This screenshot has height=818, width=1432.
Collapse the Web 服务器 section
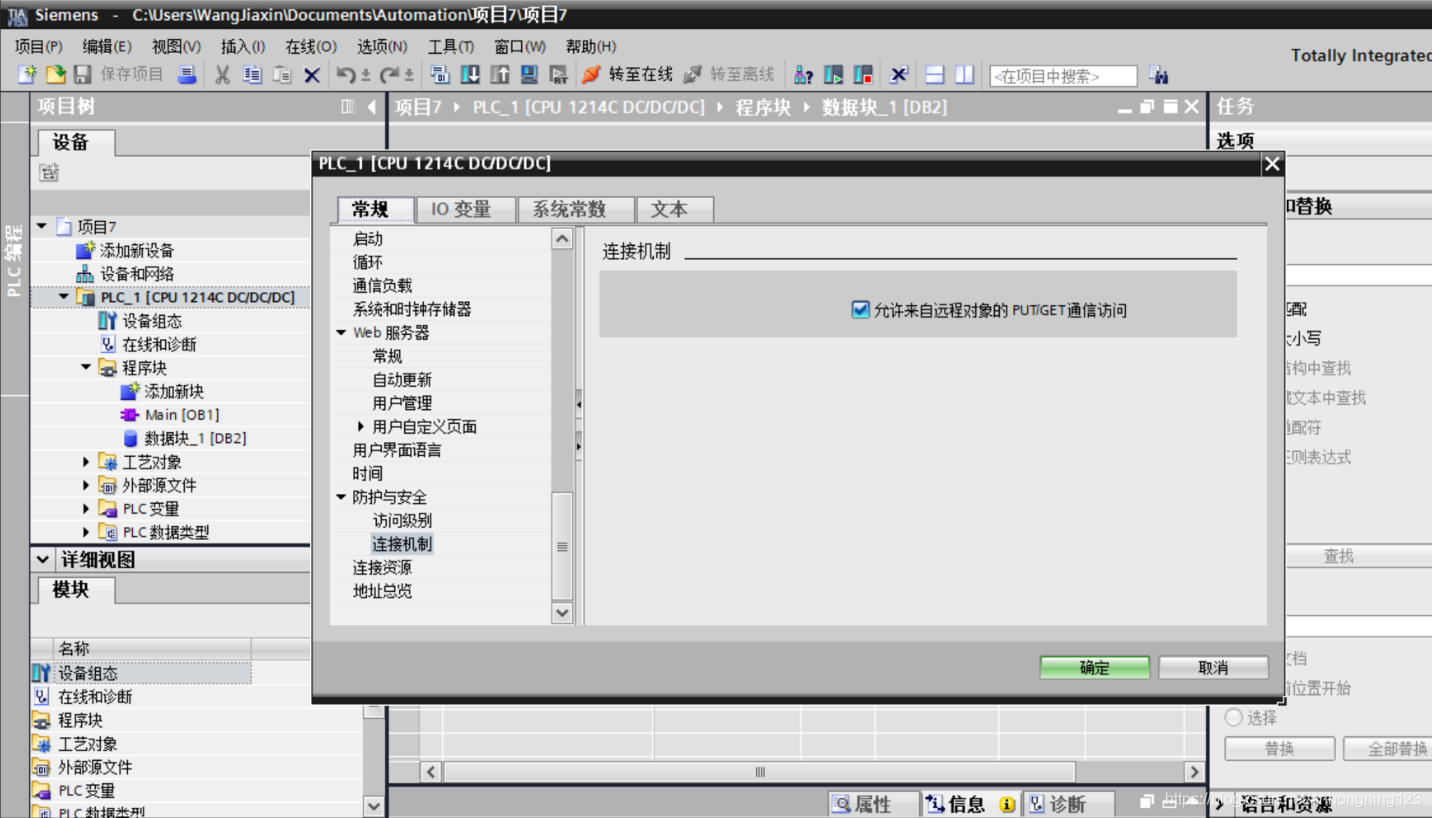[341, 332]
